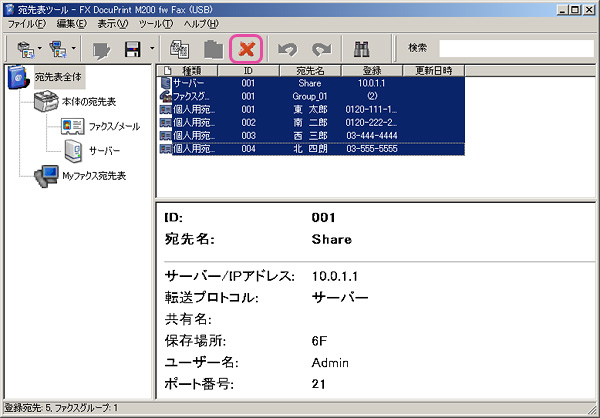This screenshot has height=418, width=600.
Task: Open dropdown arrow of first toolbar icon
Action: (x=40, y=48)
